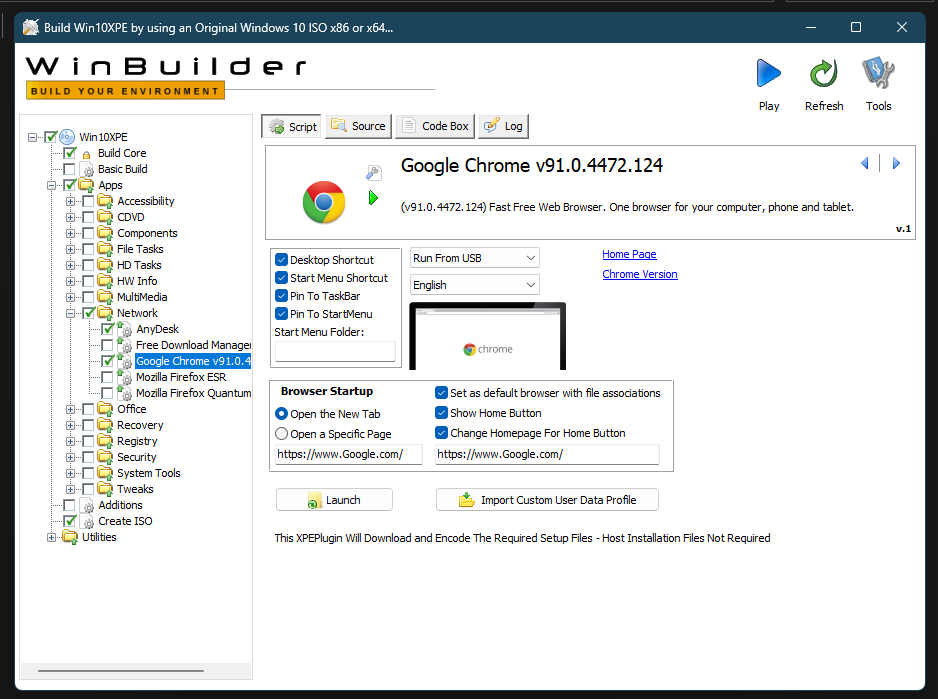Go to previous script arrow
Viewport: 938px width, 699px height.
pyautogui.click(x=864, y=163)
